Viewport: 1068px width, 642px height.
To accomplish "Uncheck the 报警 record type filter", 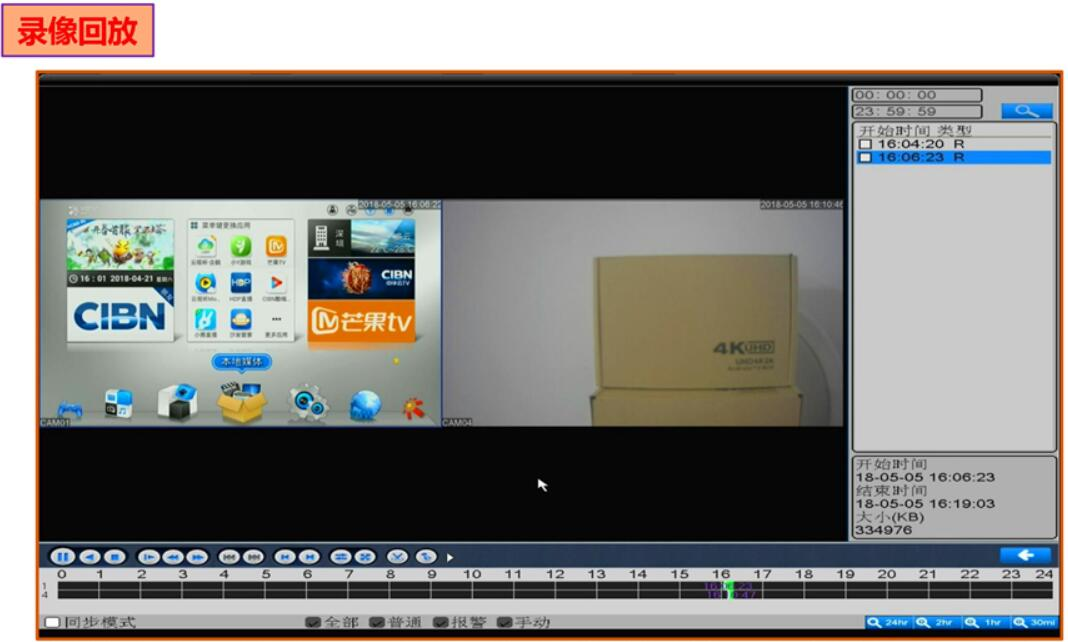I will click(441, 622).
